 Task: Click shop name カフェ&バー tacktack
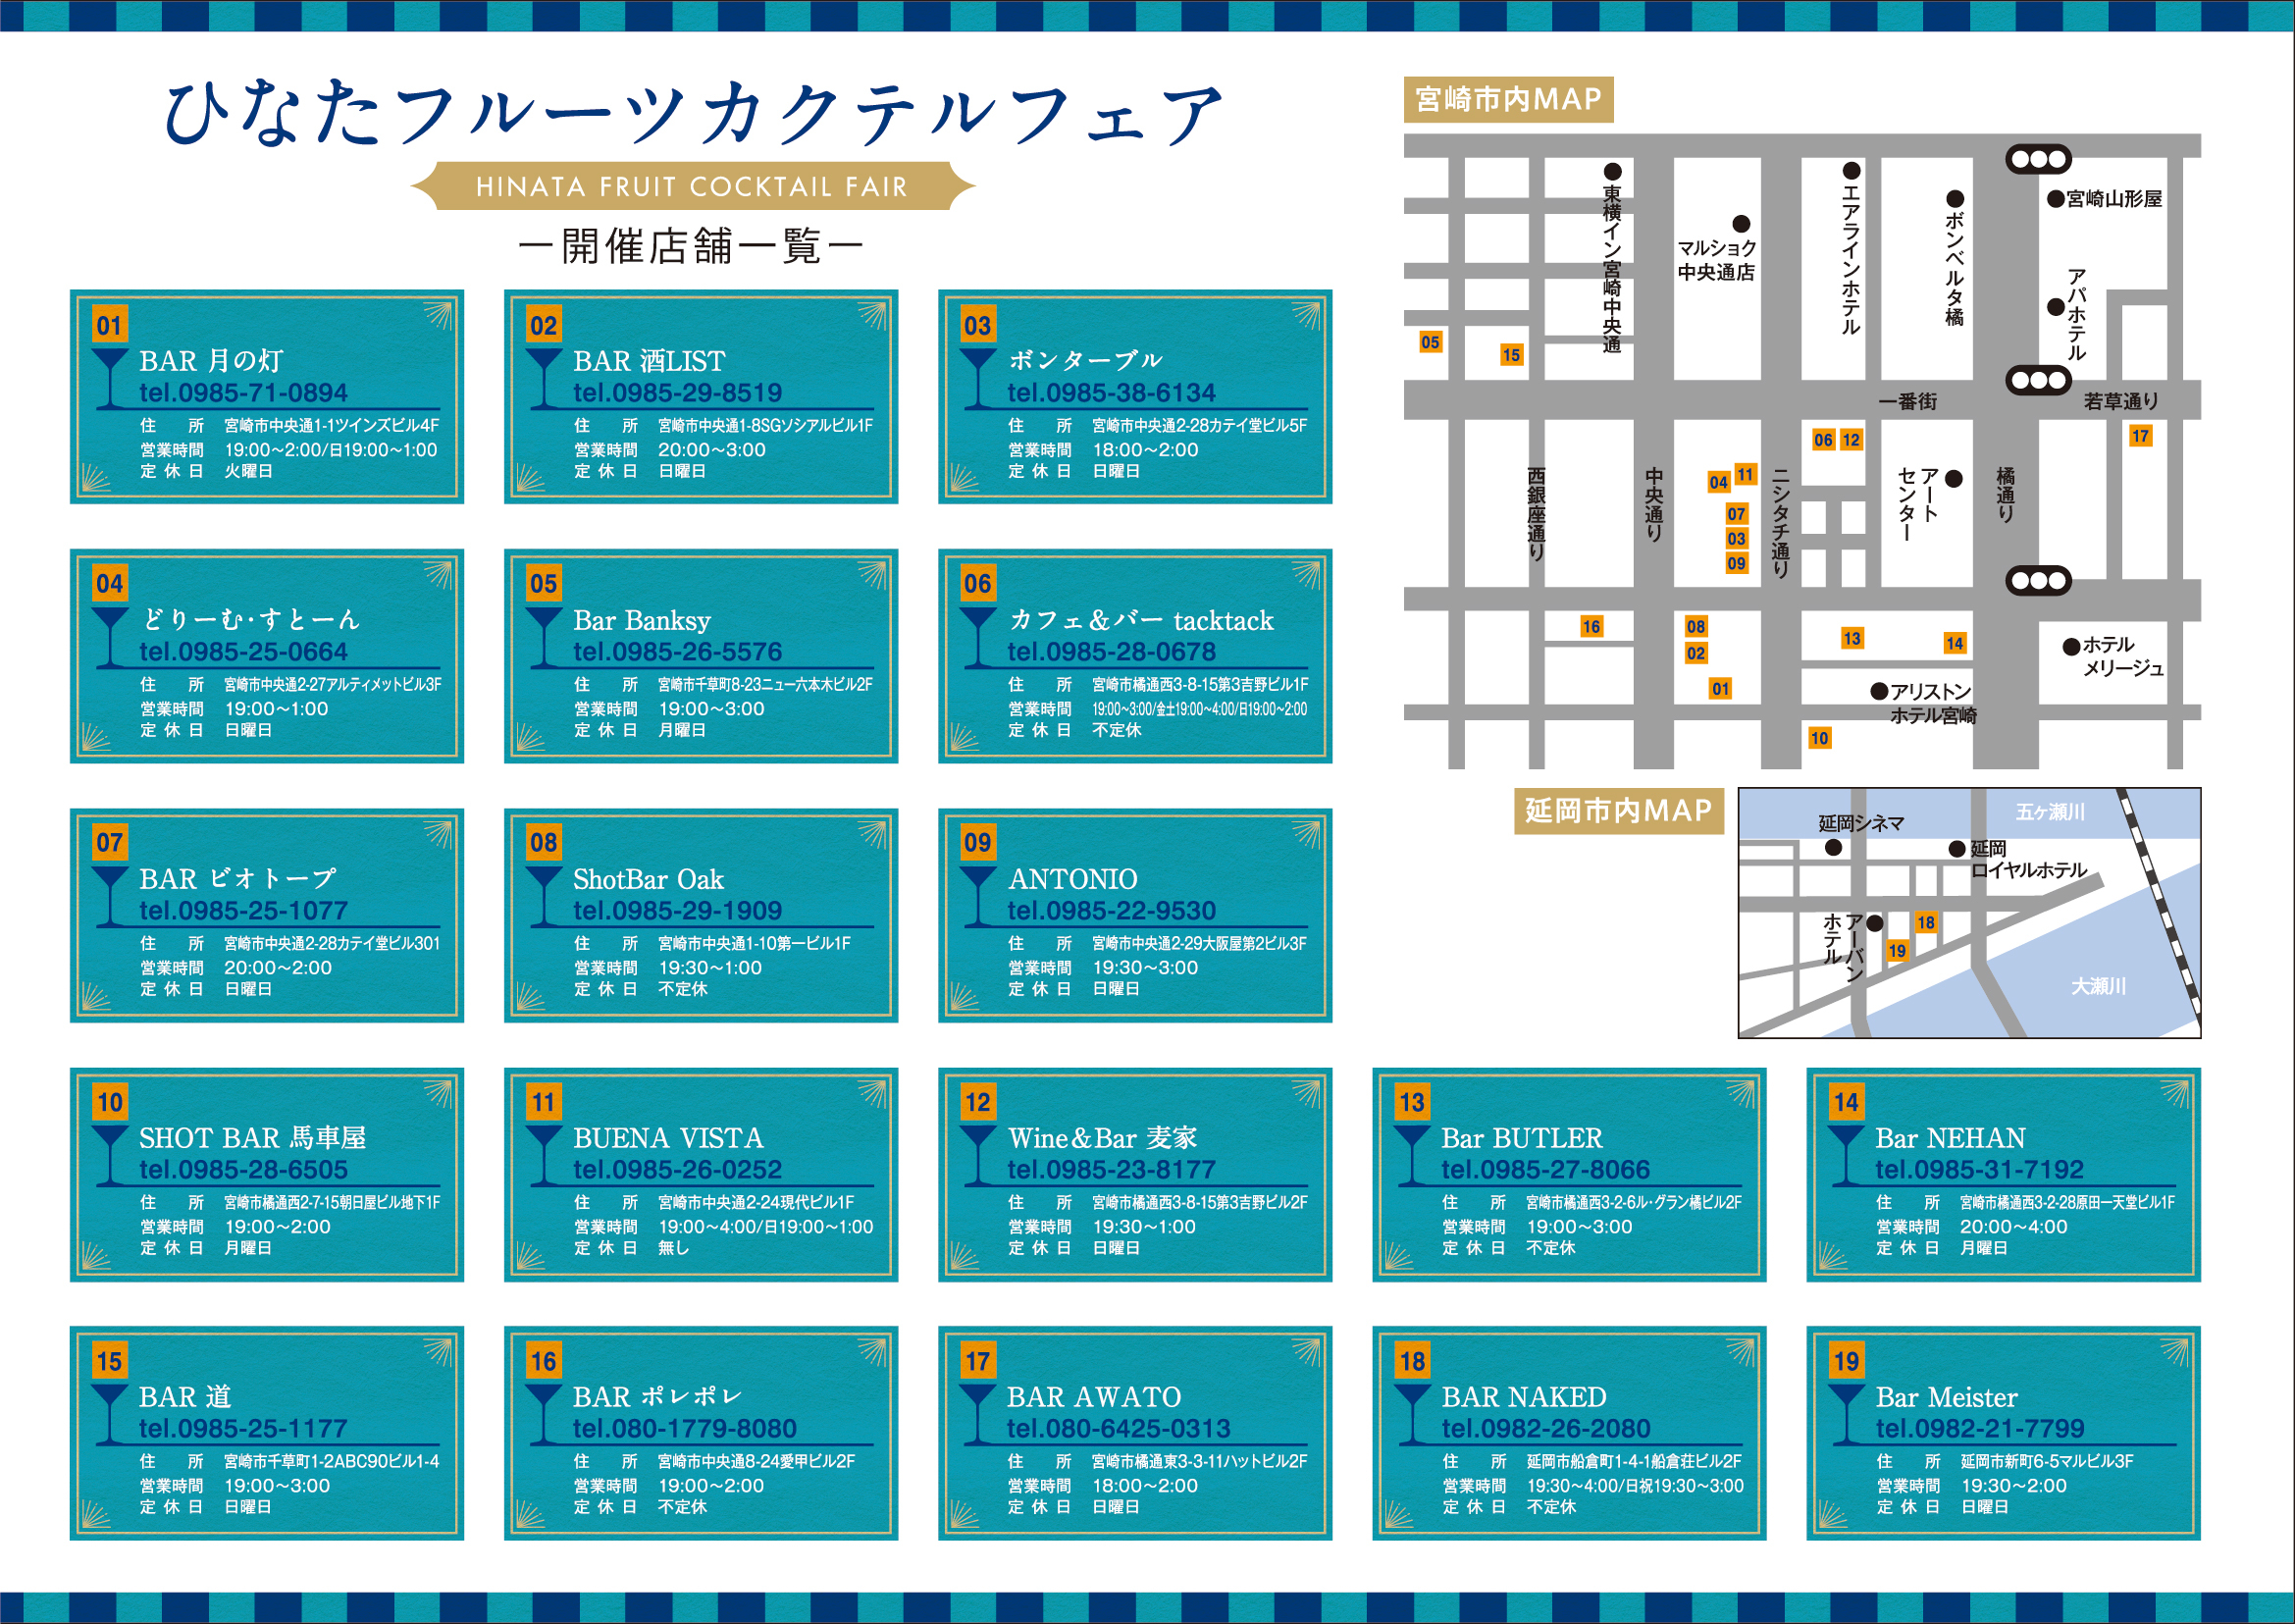point(1141,620)
